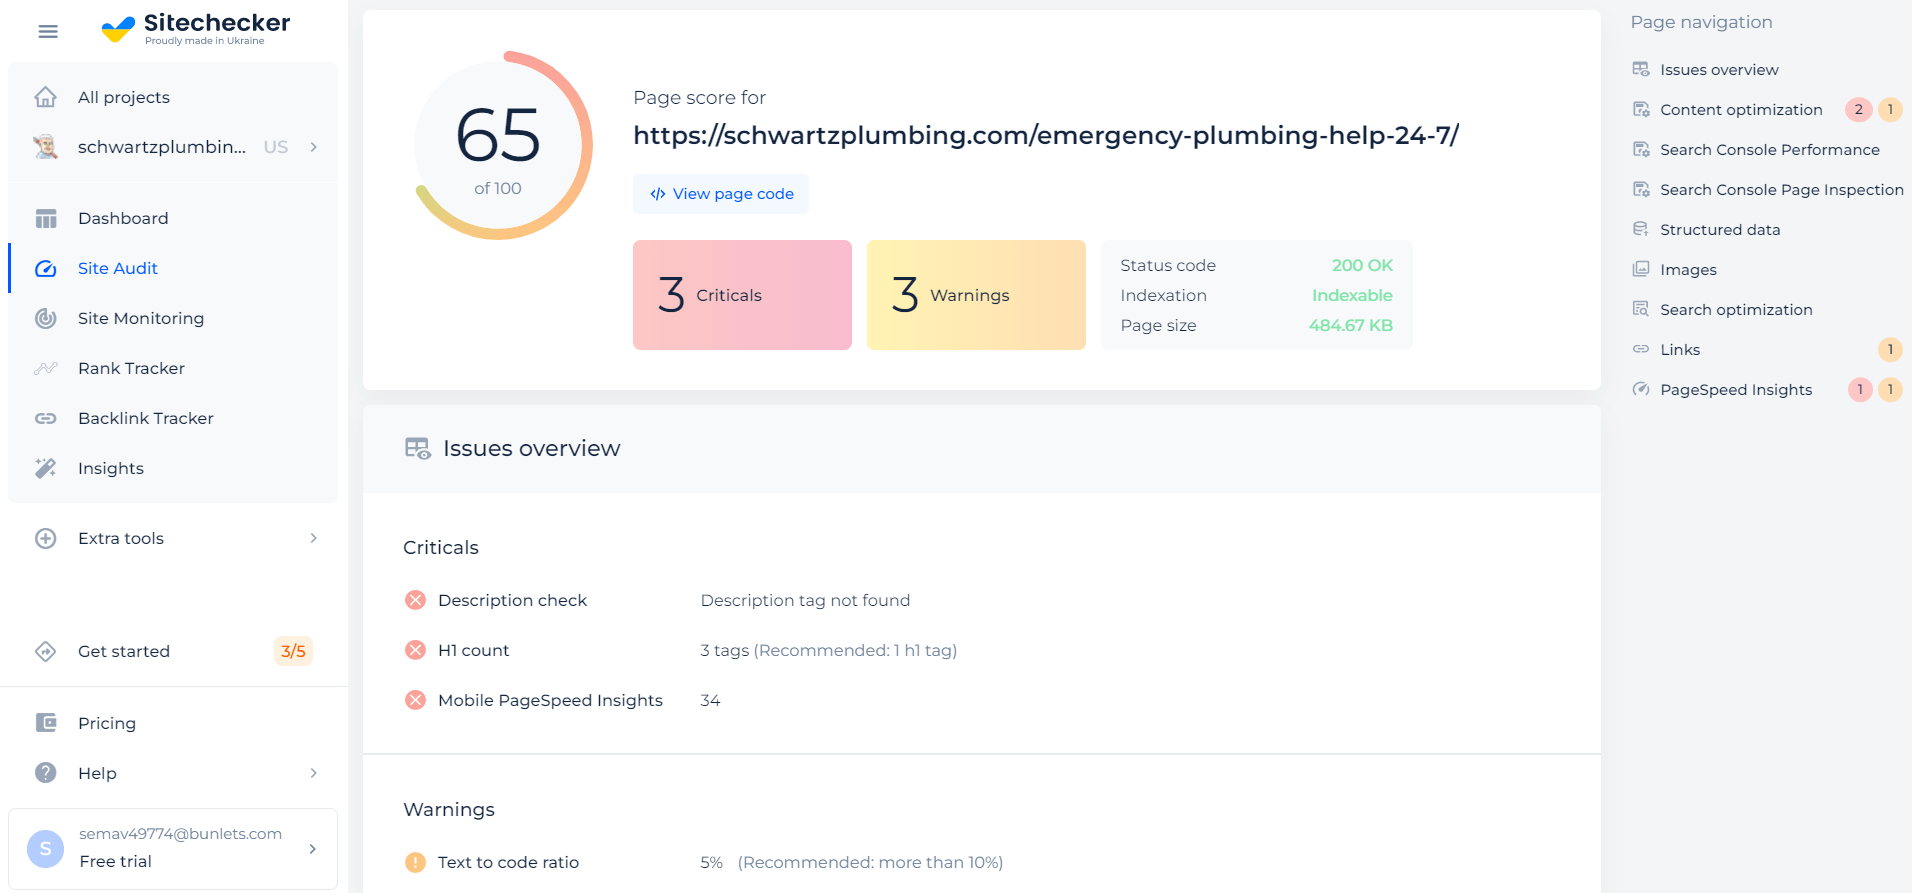Click the page URL heading
1912x893 pixels.
[x=1046, y=135]
